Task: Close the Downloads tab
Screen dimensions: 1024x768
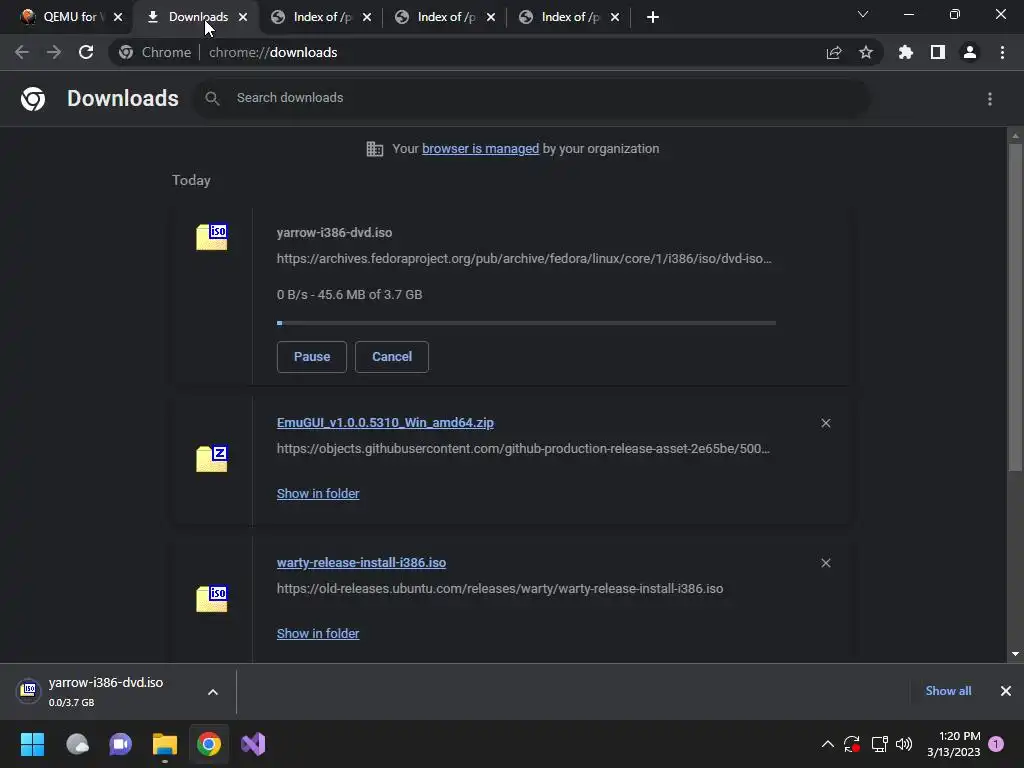Action: 243,17
